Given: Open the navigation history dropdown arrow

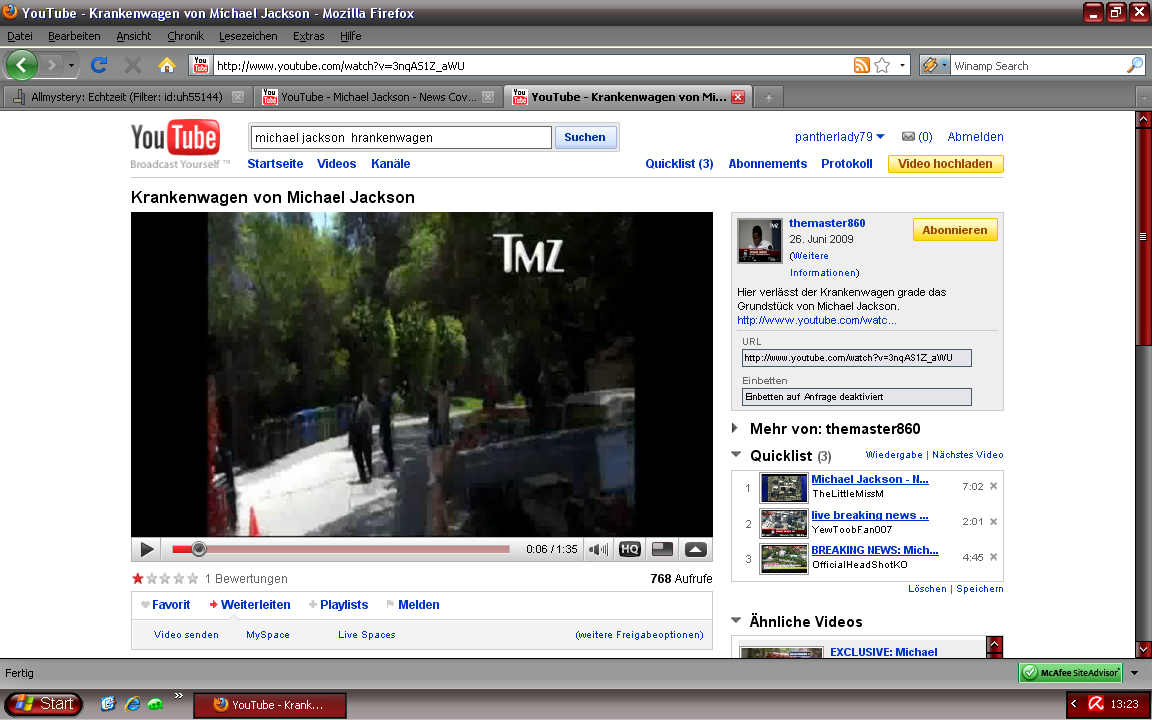Looking at the screenshot, I should (71, 65).
